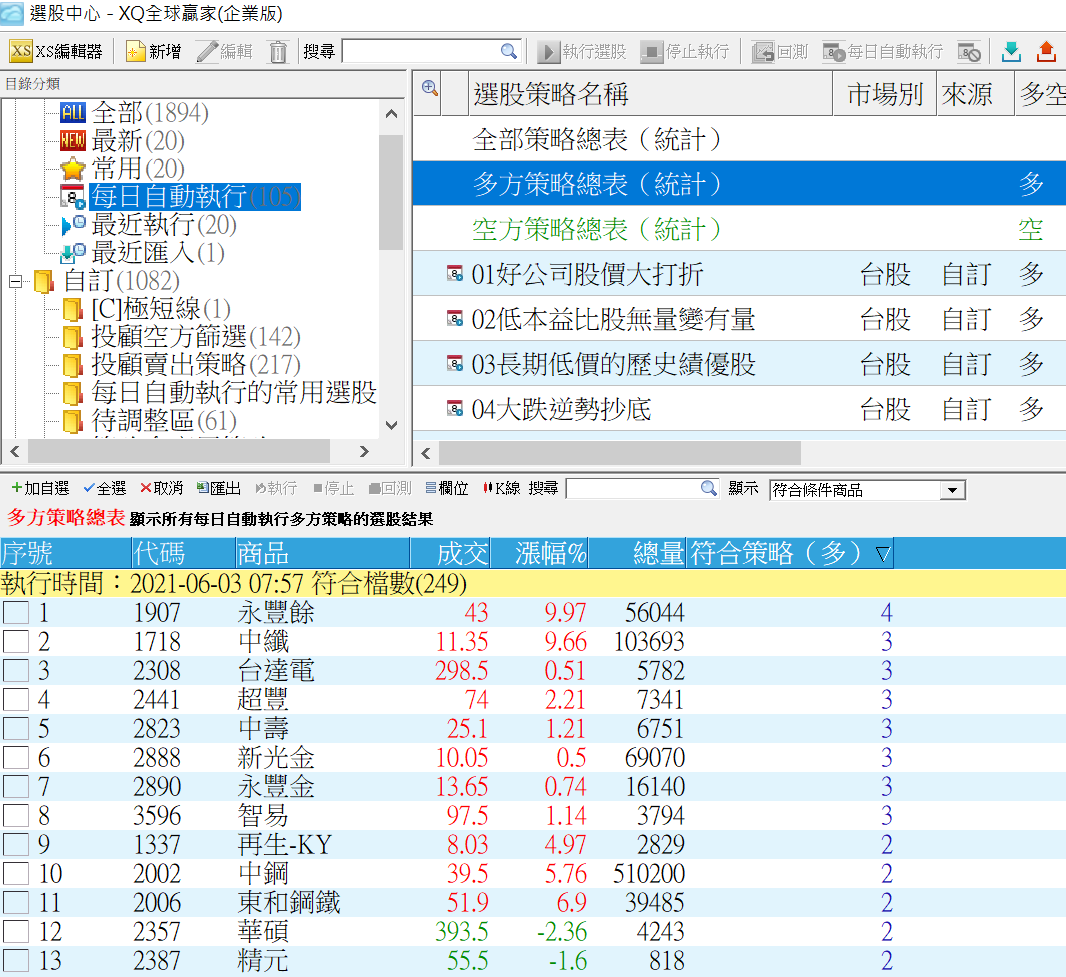Screen dimensions: 1066x977
Task: Click 加自選 to add to watchlist
Action: [x=40, y=488]
